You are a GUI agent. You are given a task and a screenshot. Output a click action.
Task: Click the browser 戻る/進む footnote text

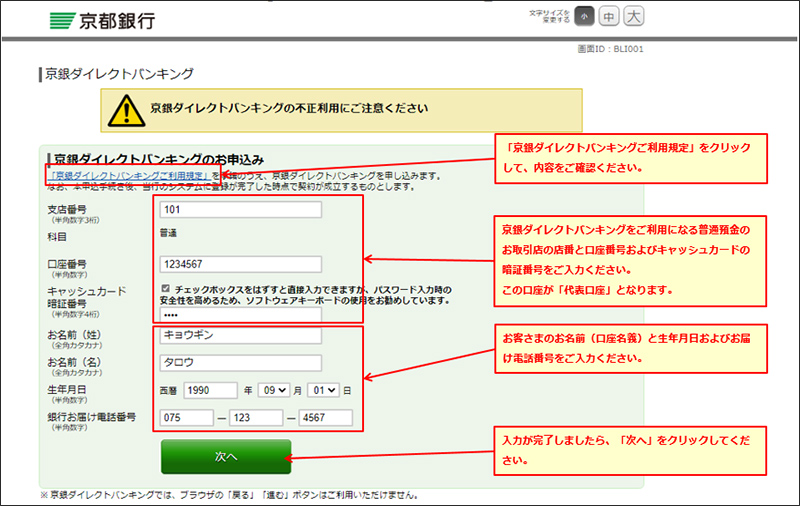coord(230,495)
